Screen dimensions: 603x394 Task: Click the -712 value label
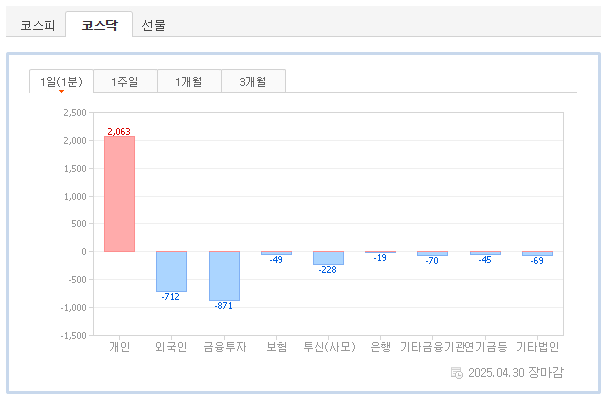[x=170, y=296]
